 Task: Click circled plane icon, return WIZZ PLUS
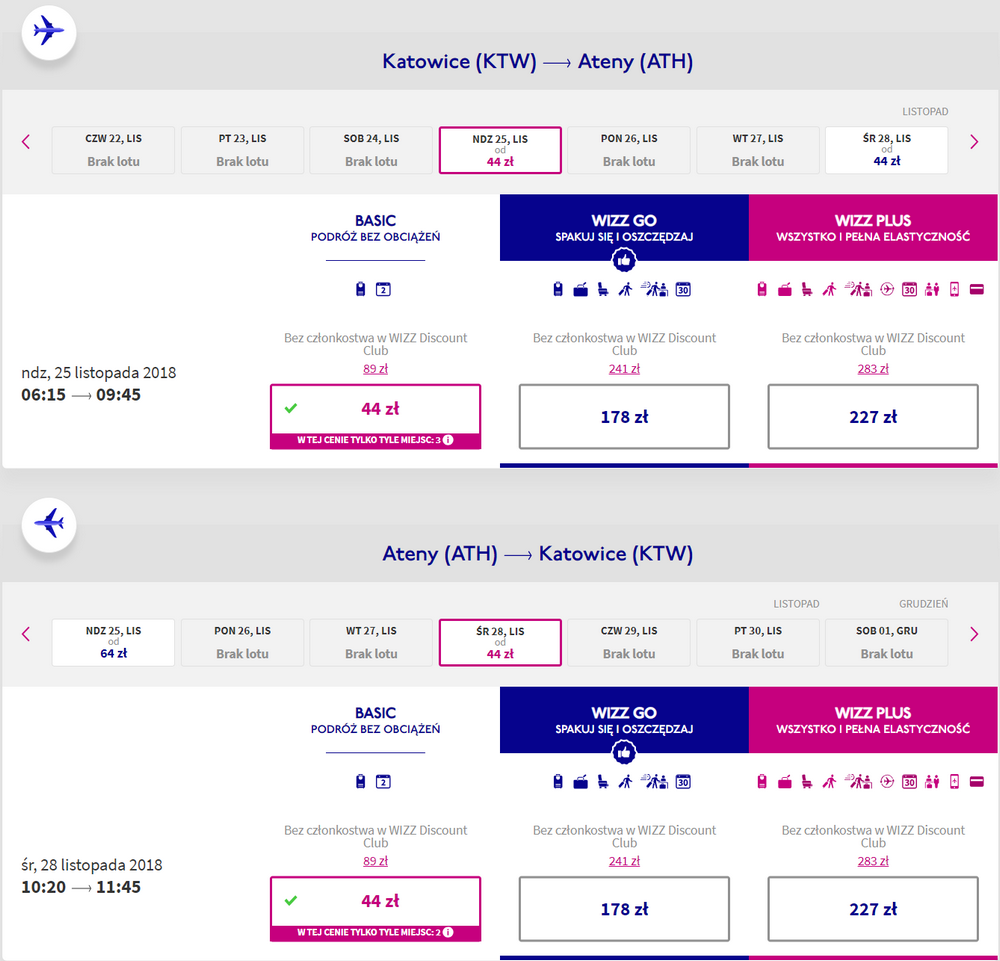point(887,782)
